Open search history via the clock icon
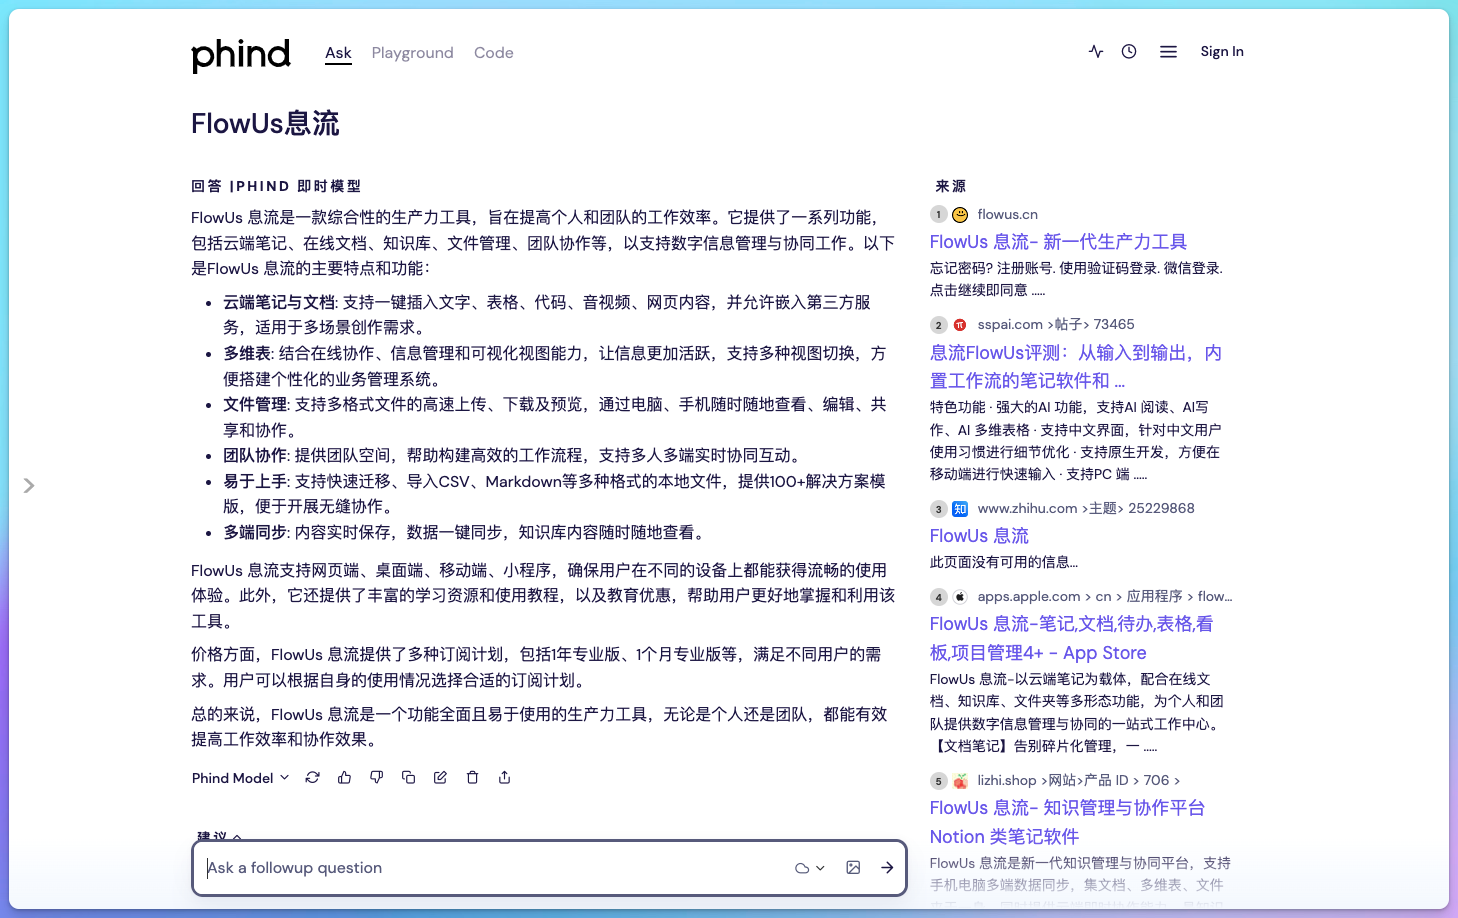The image size is (1458, 918). coord(1129,52)
